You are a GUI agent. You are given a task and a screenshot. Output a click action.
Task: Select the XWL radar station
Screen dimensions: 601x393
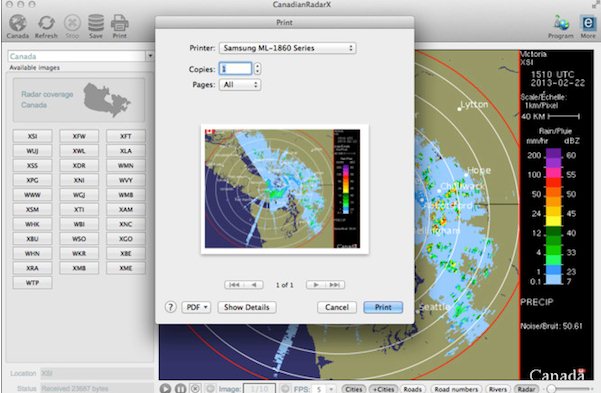[x=79, y=151]
